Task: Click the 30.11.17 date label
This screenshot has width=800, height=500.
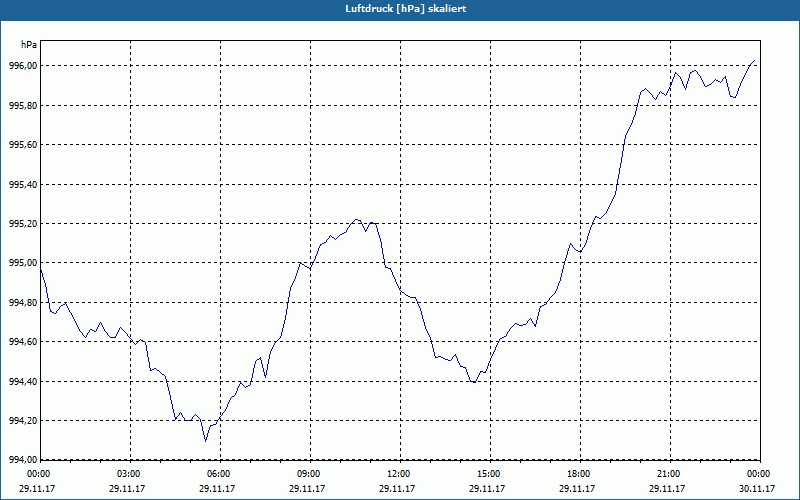Action: [757, 488]
